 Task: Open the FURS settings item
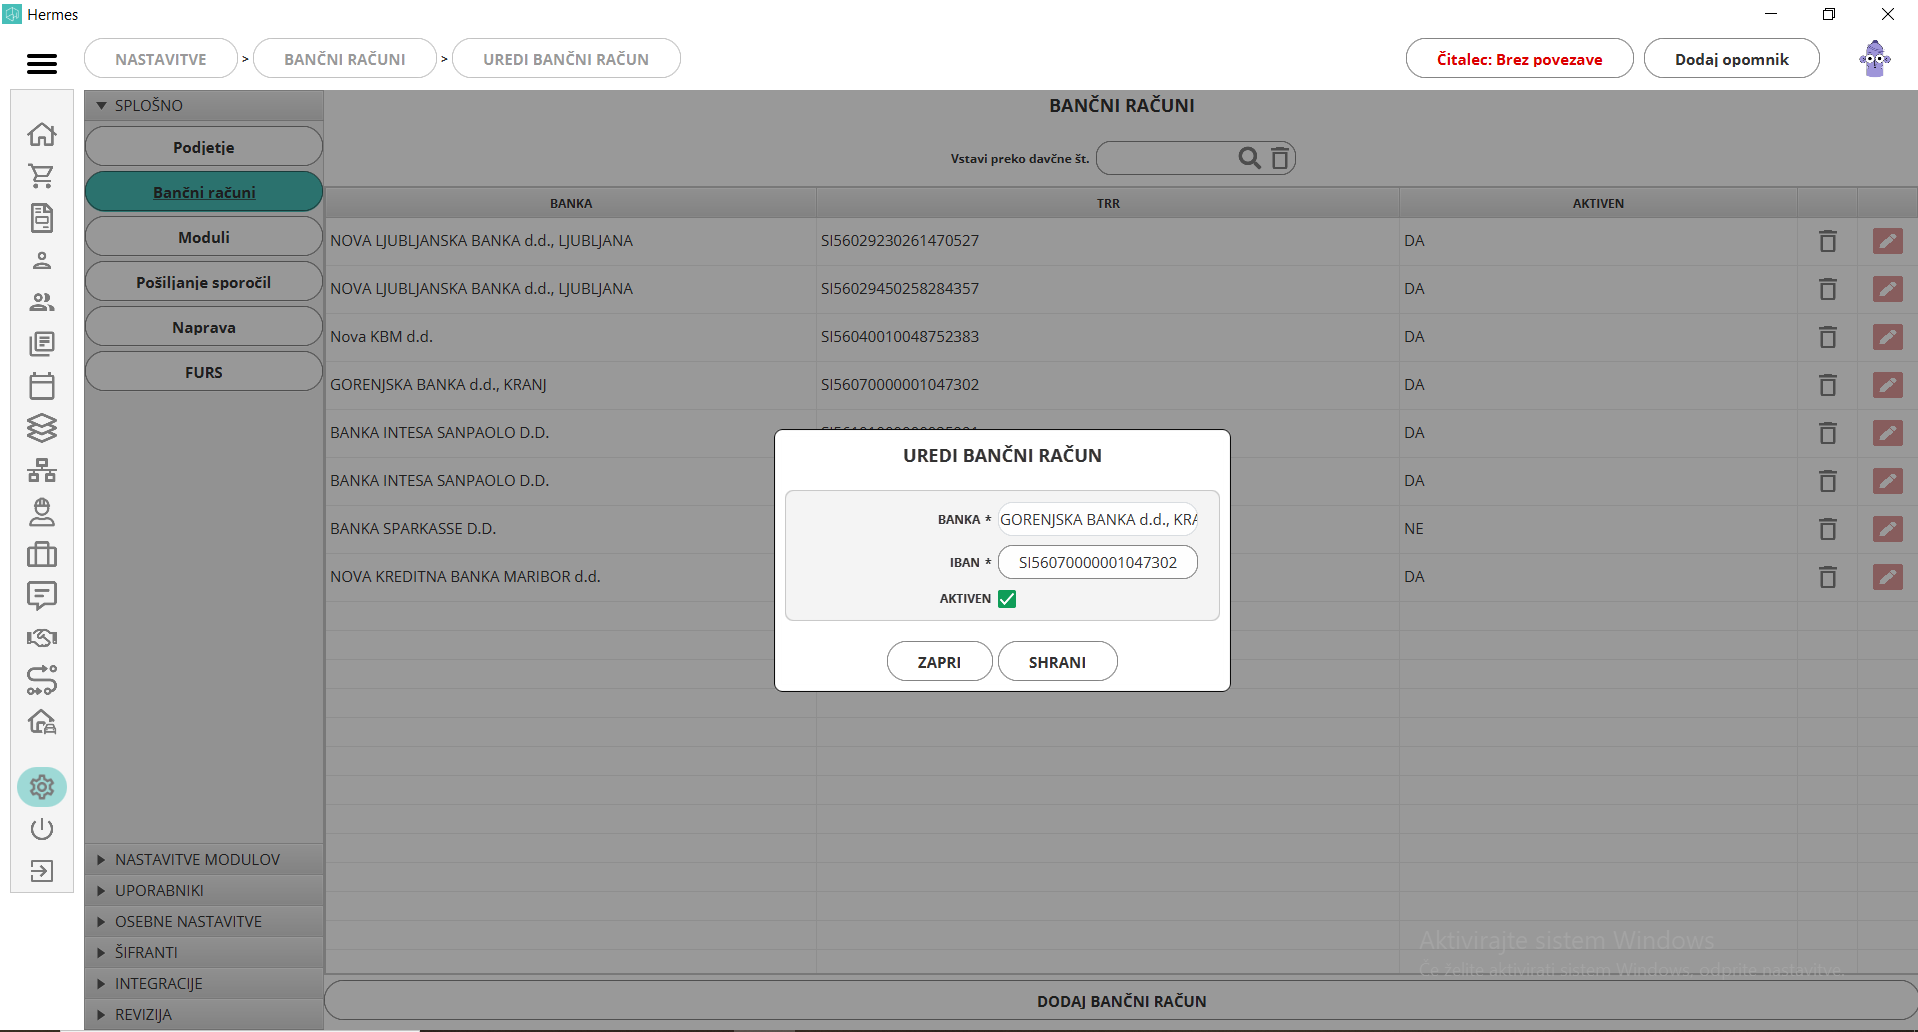[x=204, y=372]
